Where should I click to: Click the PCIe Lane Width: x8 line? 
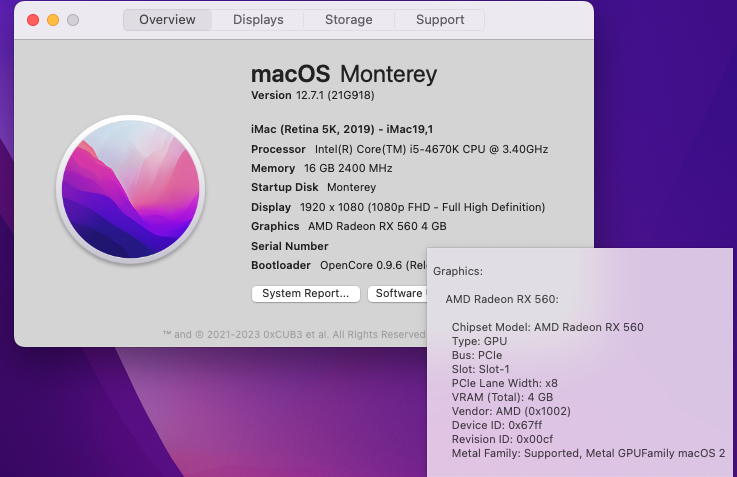tap(505, 383)
